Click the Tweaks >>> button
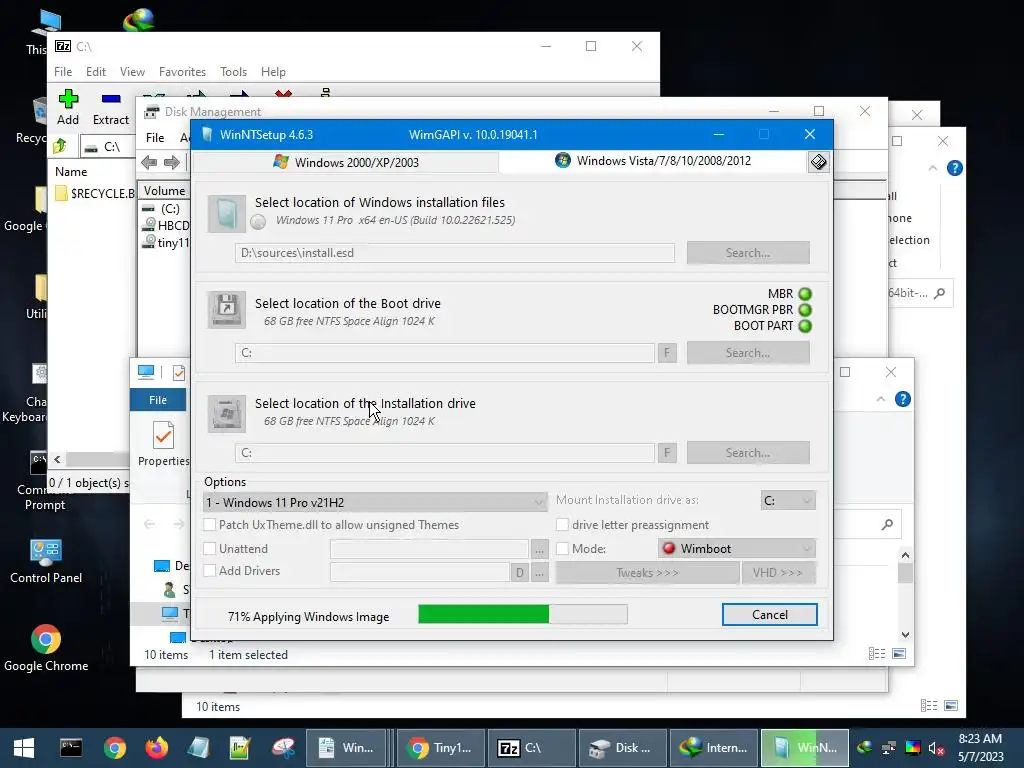Viewport: 1024px width, 768px height. pos(647,573)
